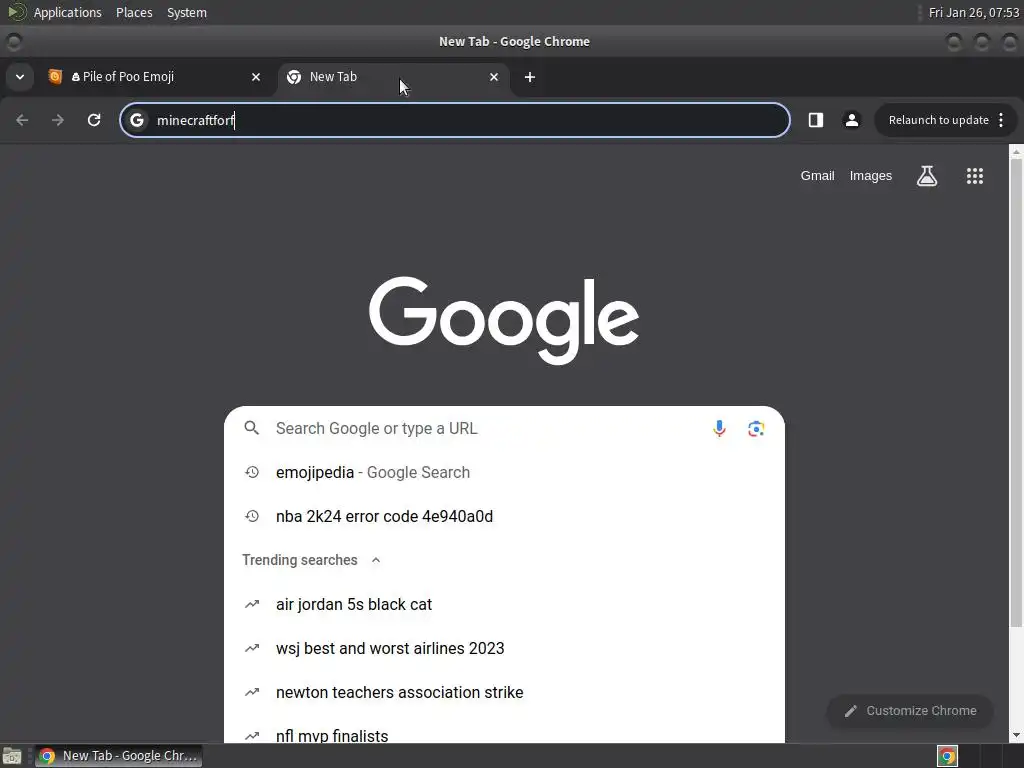Start voice search with microphone
The width and height of the screenshot is (1024, 768).
pyautogui.click(x=719, y=428)
